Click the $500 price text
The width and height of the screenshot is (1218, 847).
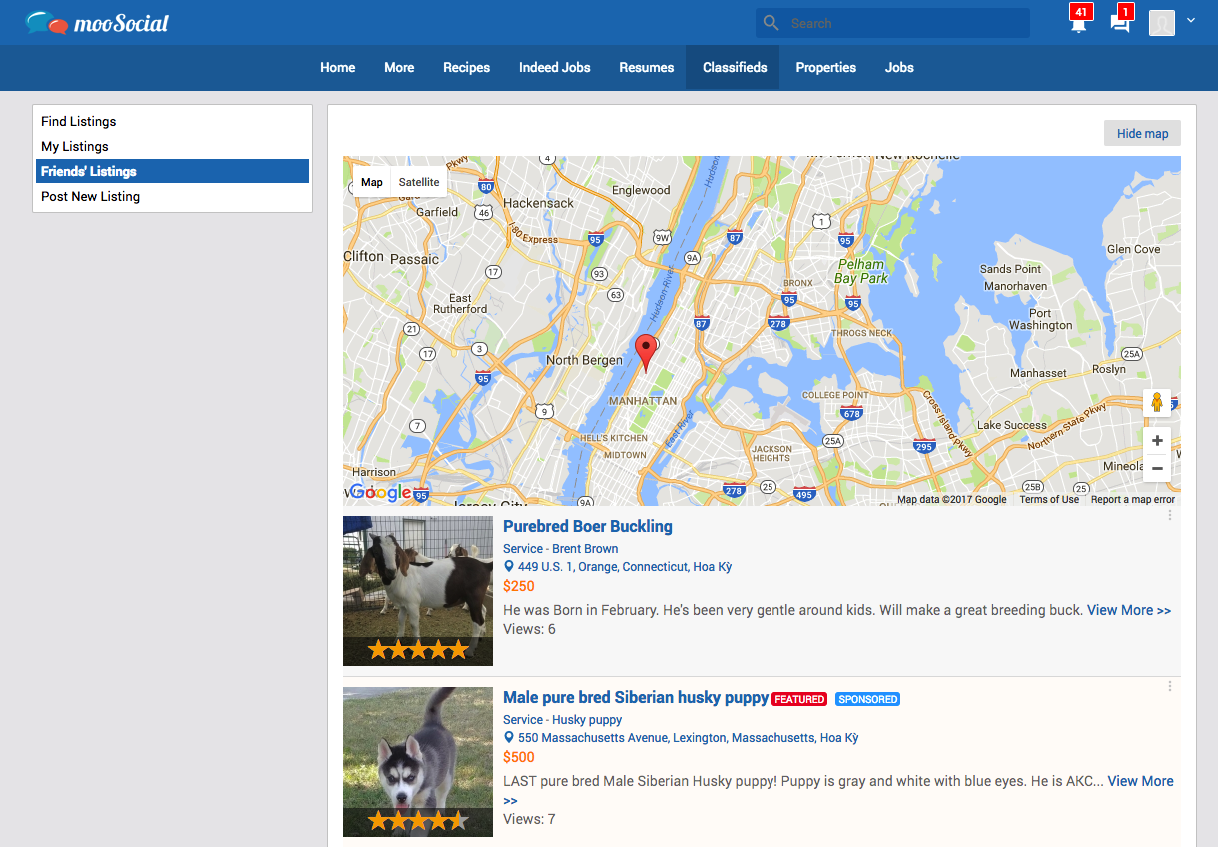pos(519,757)
